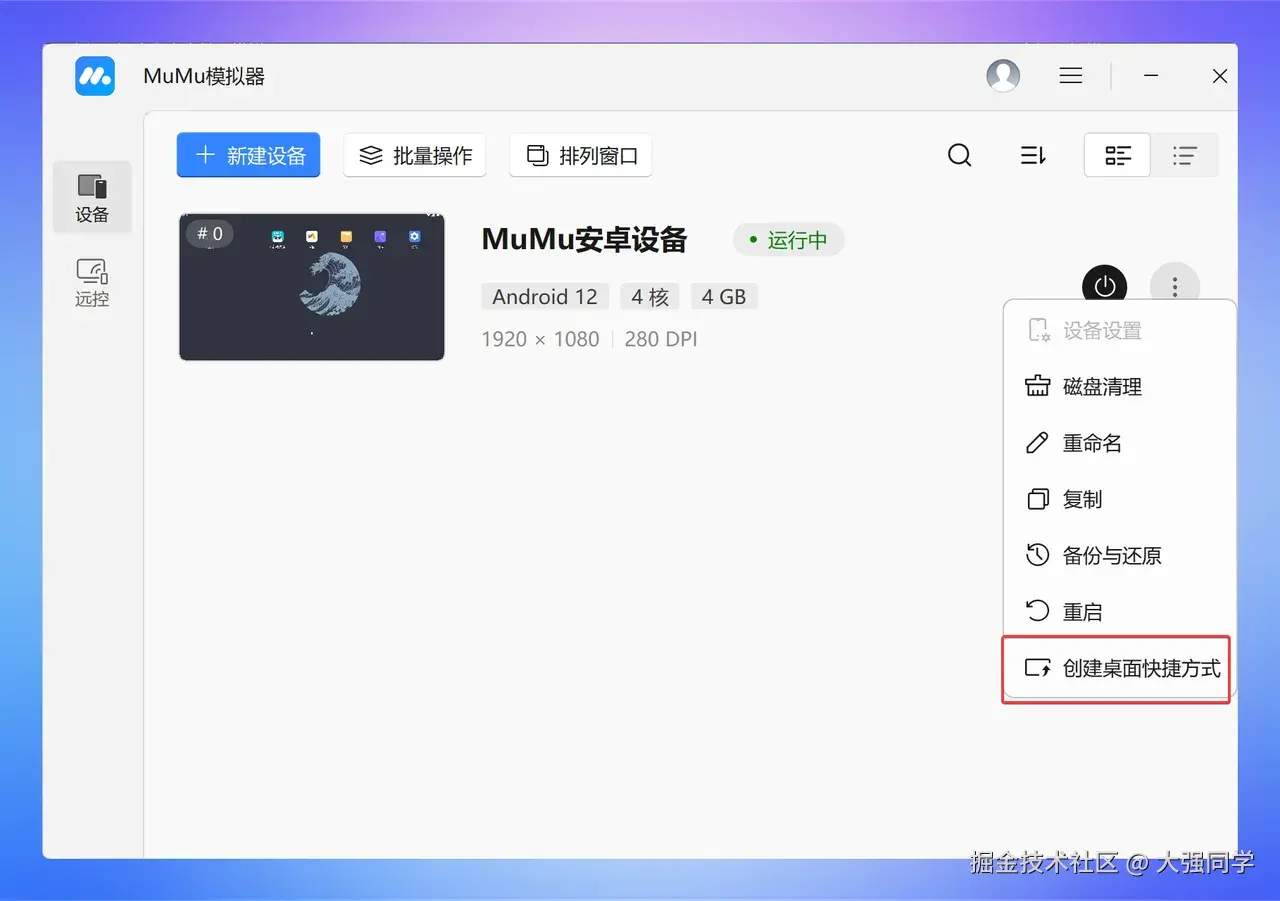Viewport: 1280px width, 901px height.
Task: Click the sort order icon
Action: 1033,155
